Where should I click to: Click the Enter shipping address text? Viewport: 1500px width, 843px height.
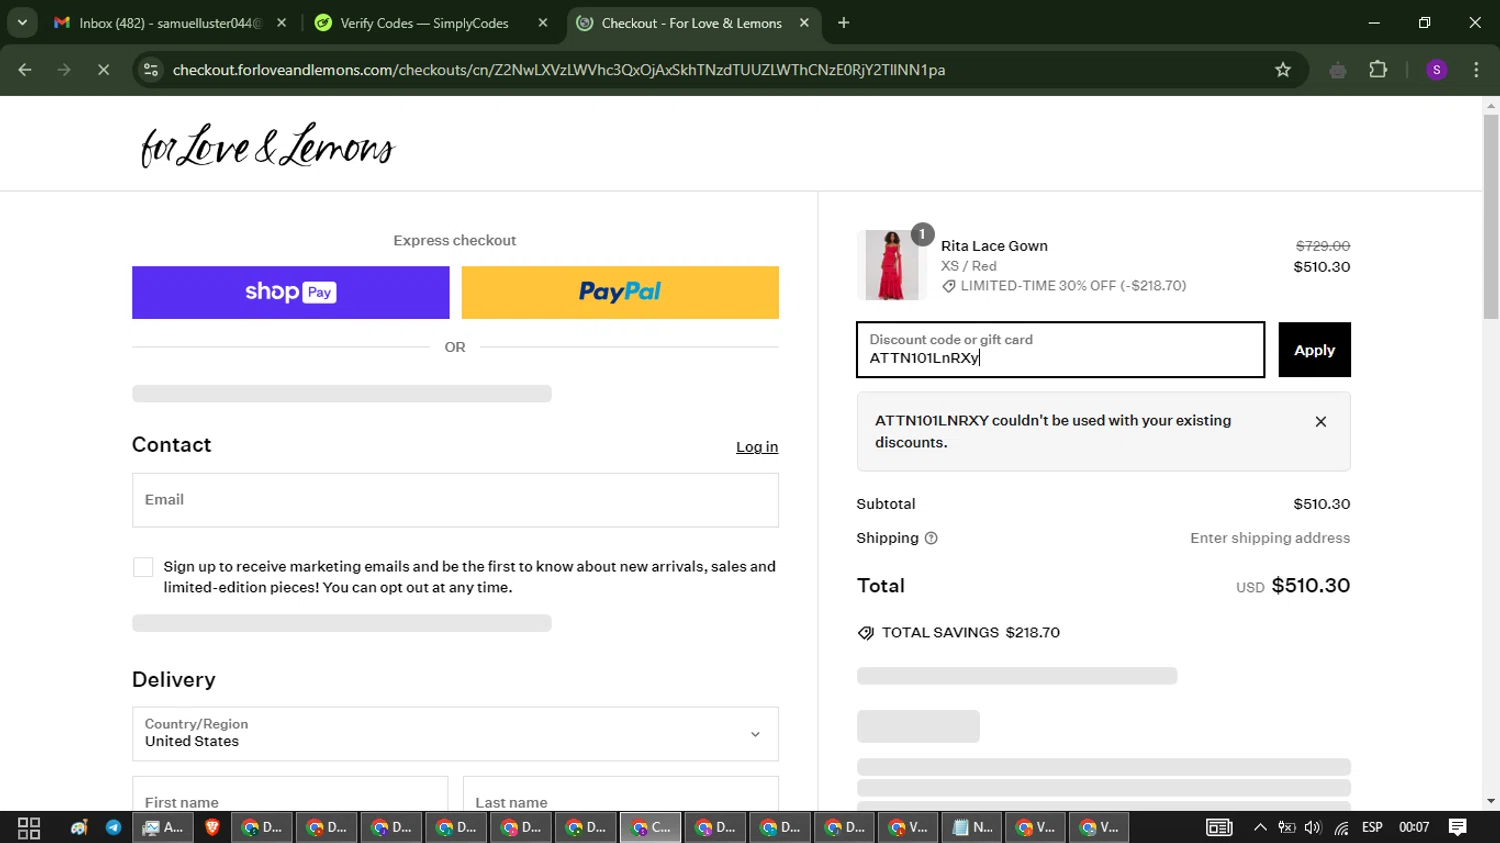click(1270, 538)
